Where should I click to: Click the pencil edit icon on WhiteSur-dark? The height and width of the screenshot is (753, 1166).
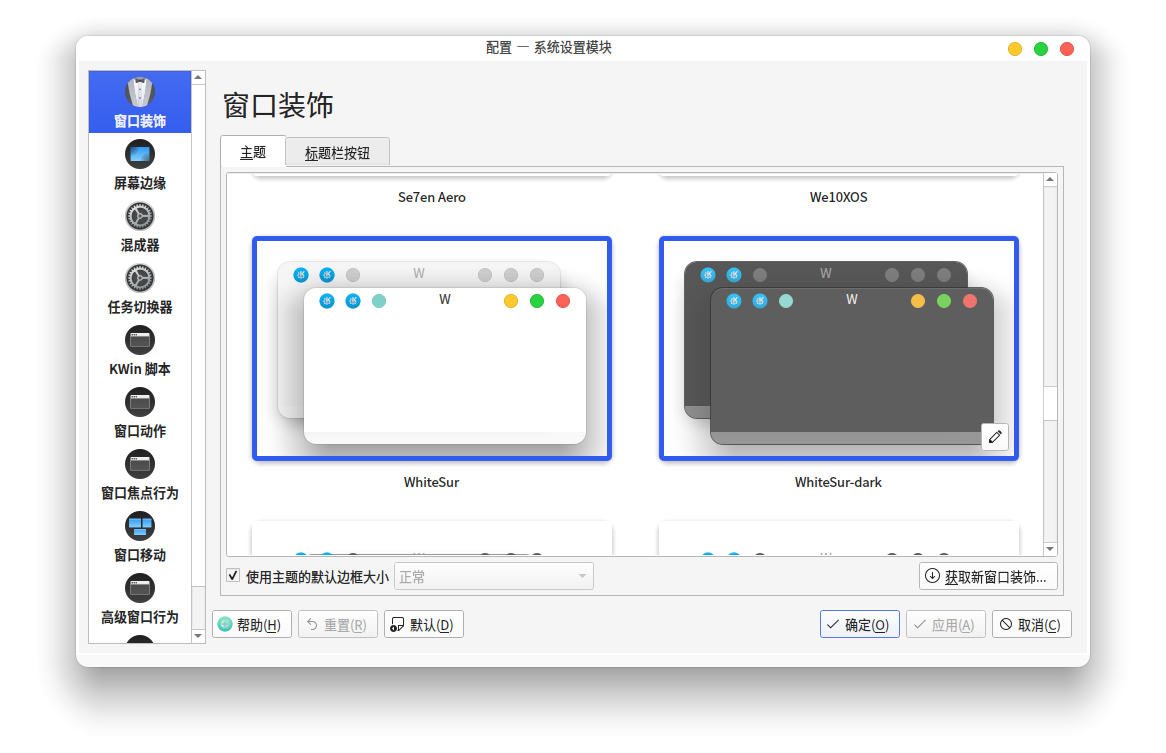pyautogui.click(x=995, y=437)
